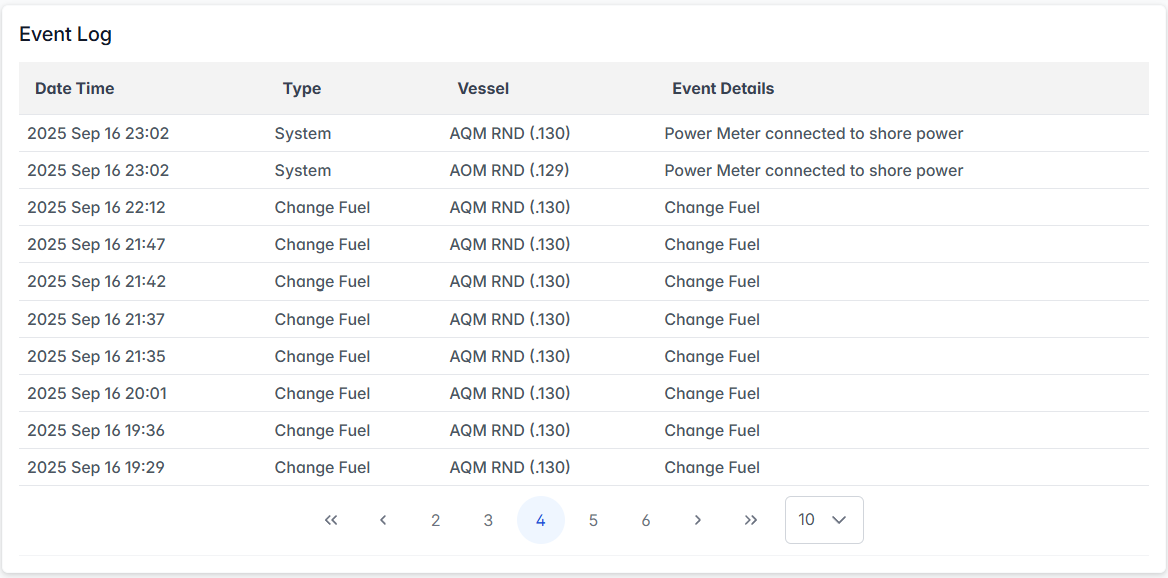Select the AQM RND (.129) system event row
The image size is (1168, 578).
[x=509, y=170]
